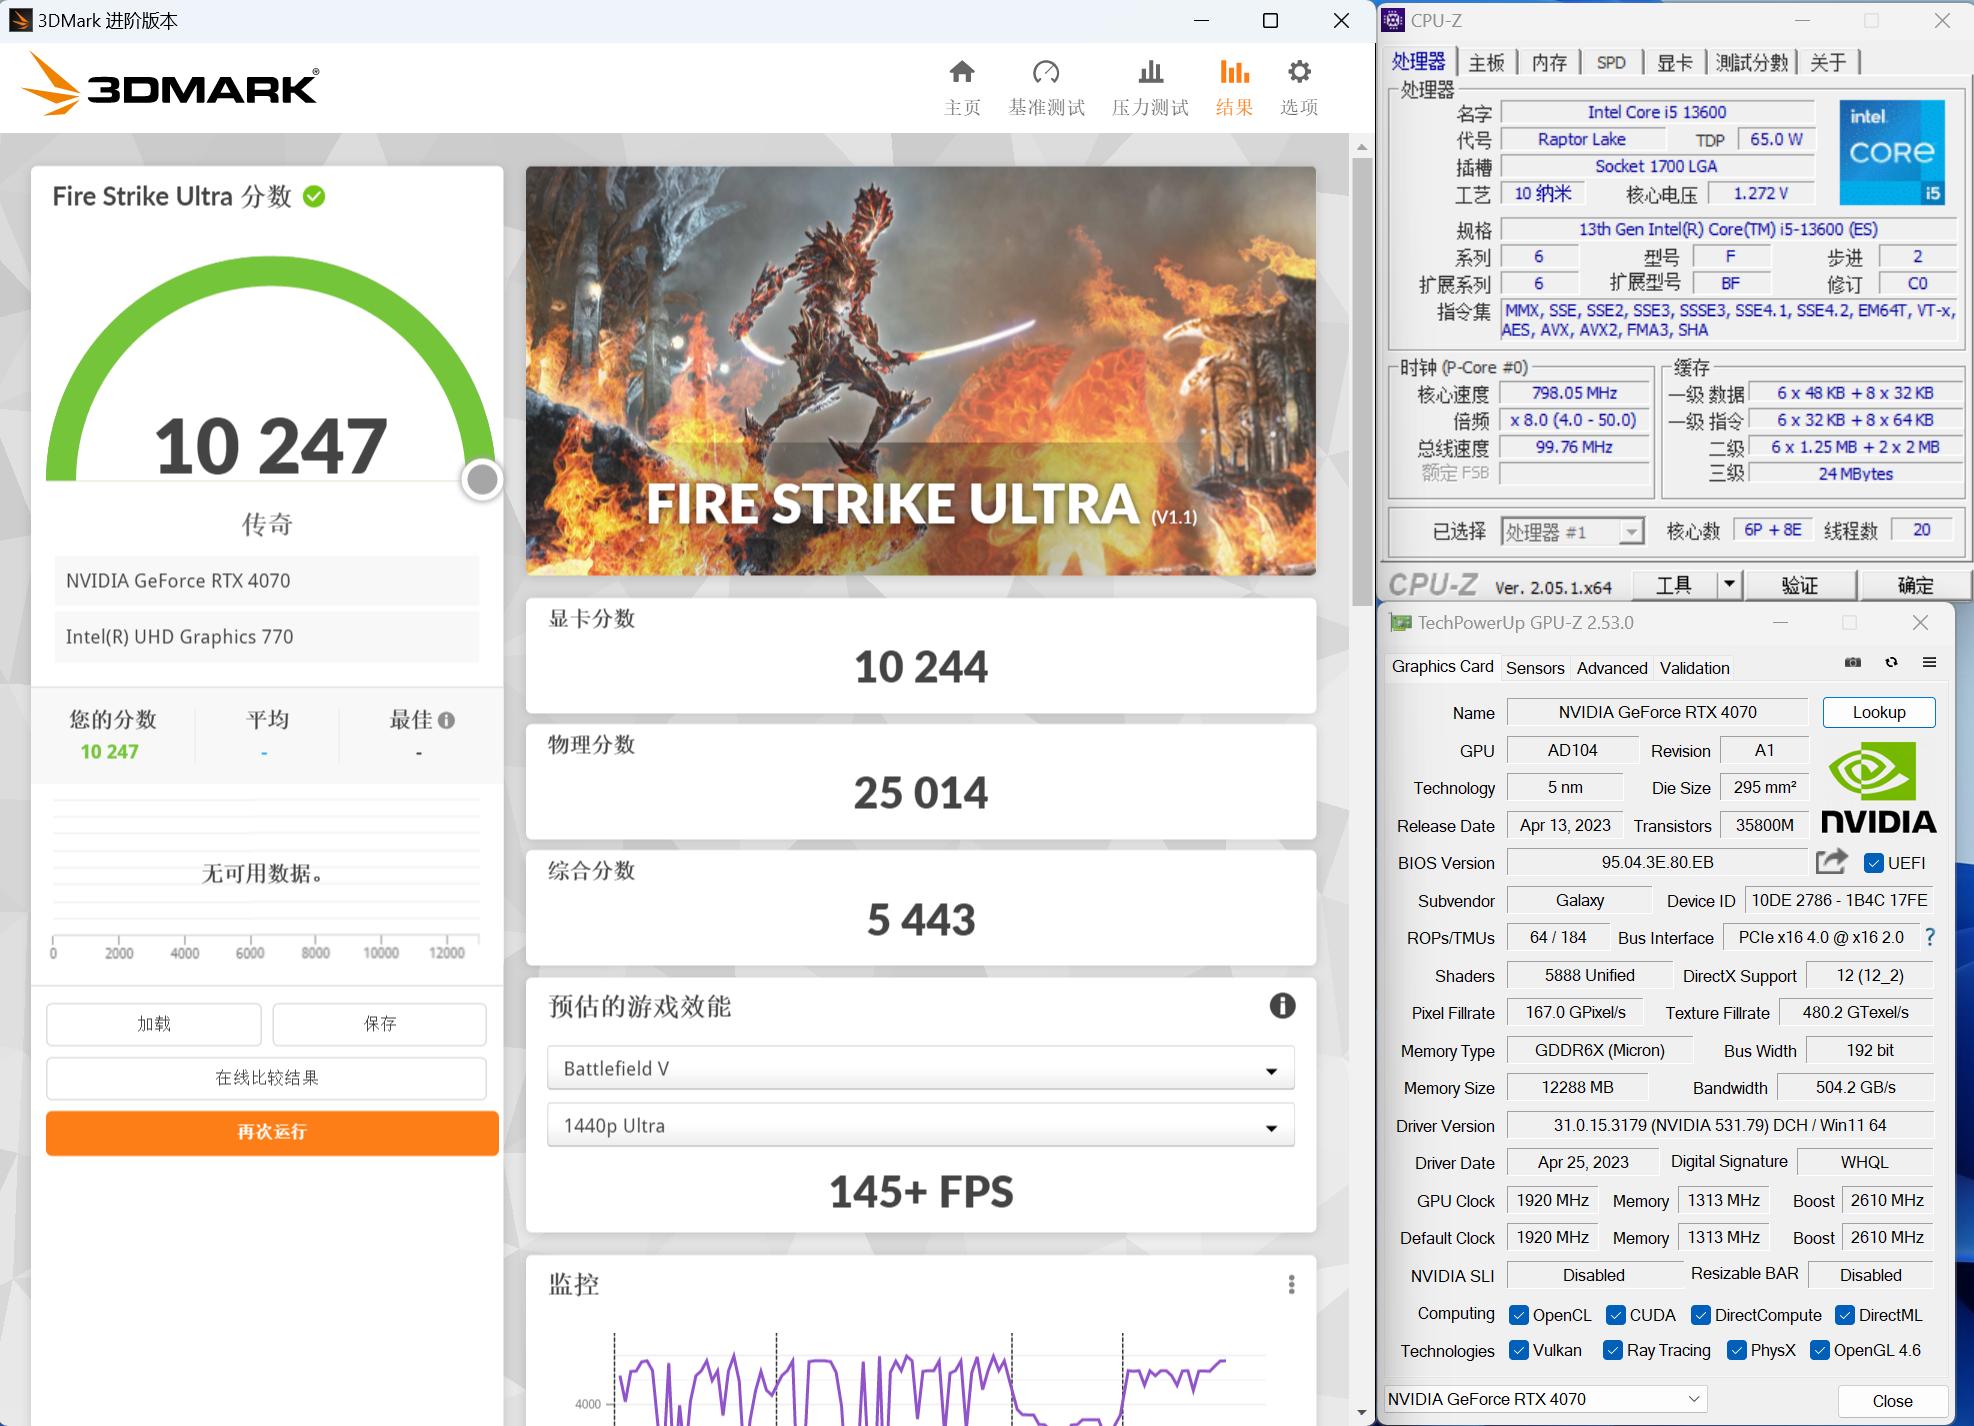Image resolution: width=1974 pixels, height=1426 pixels.
Task: Refresh GPU-Z readings via refresh icon
Action: (1891, 662)
